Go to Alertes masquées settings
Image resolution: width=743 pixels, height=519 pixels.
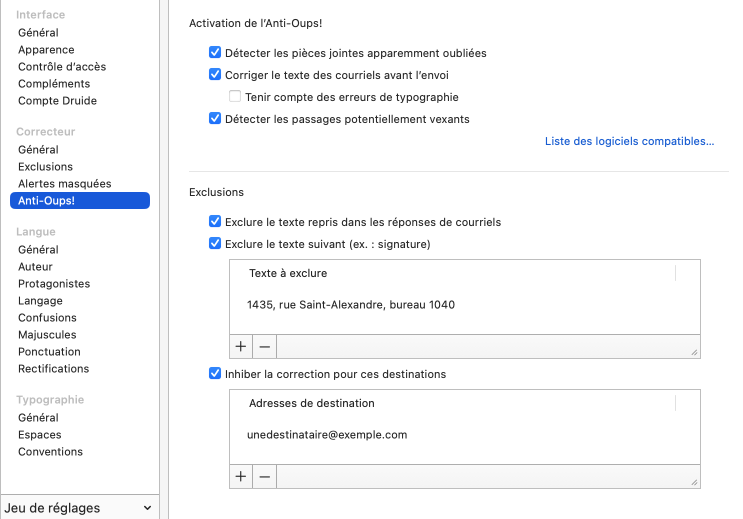[x=64, y=184]
